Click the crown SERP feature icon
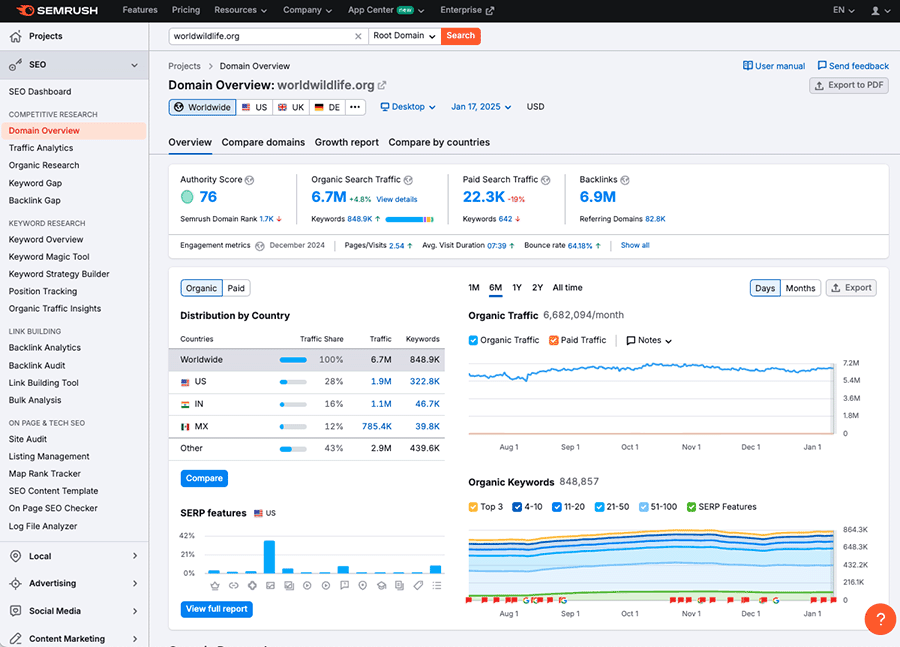 215,586
